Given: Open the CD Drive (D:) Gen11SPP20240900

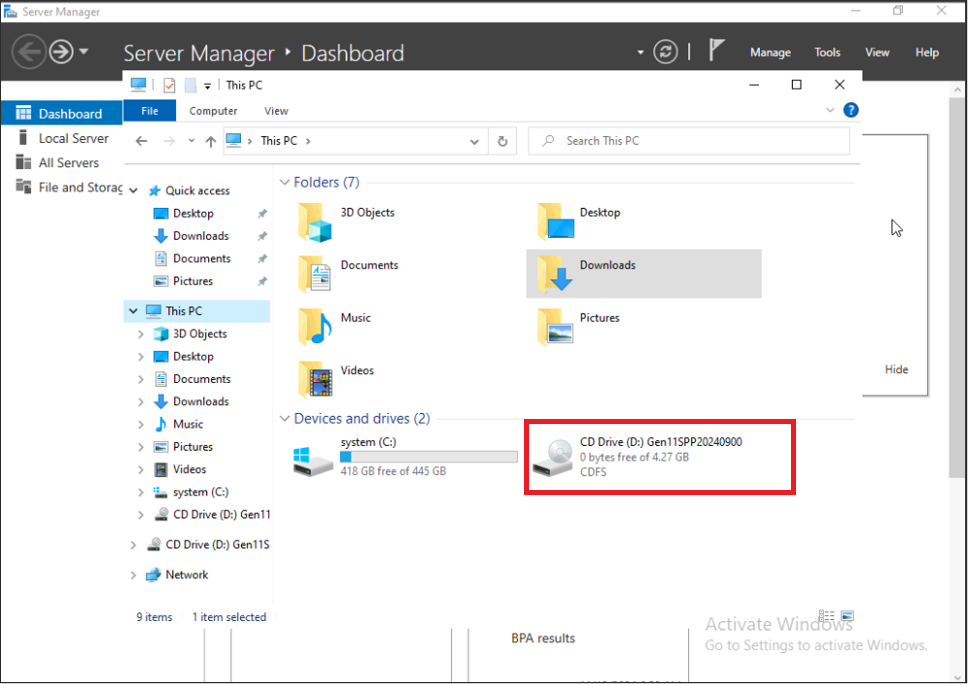Looking at the screenshot, I should point(552,457).
